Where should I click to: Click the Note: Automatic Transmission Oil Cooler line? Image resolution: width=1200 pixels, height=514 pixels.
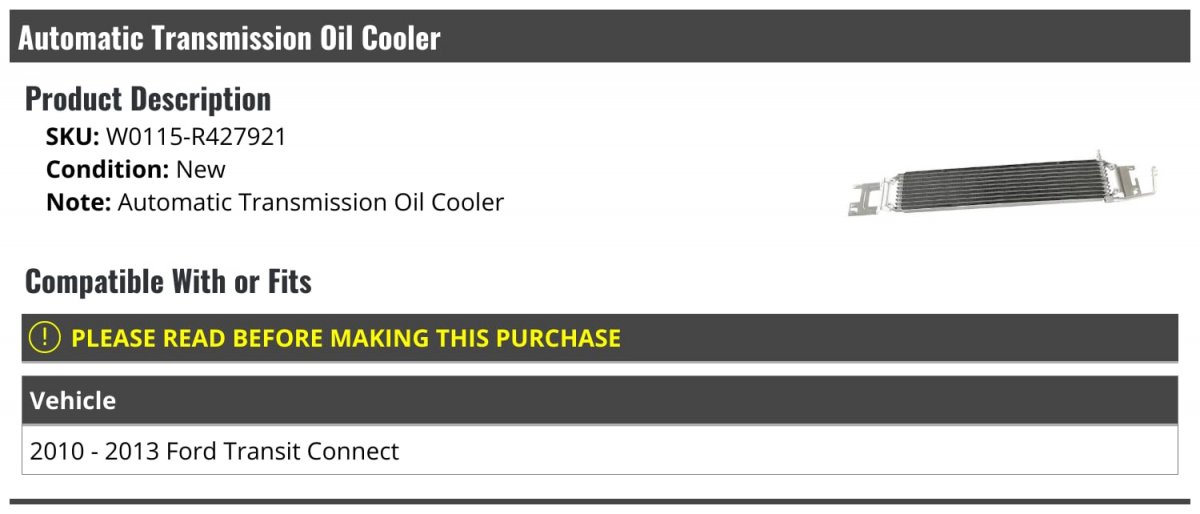coord(275,202)
